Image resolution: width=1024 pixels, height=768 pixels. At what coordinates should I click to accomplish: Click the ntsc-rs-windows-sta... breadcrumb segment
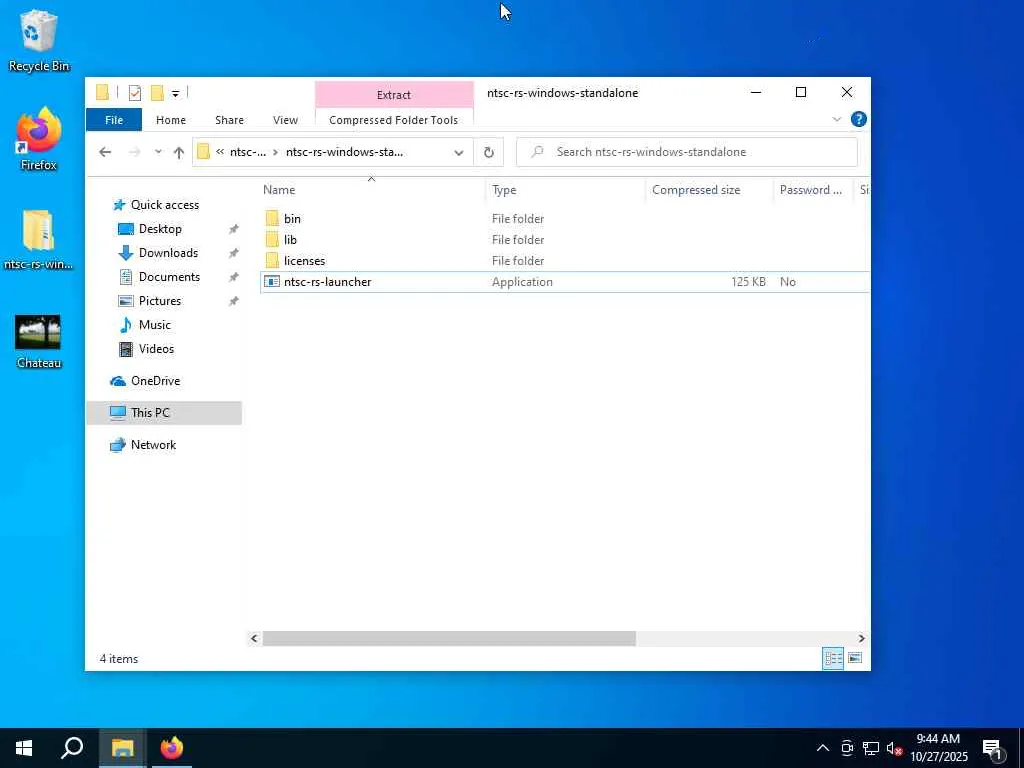point(344,152)
